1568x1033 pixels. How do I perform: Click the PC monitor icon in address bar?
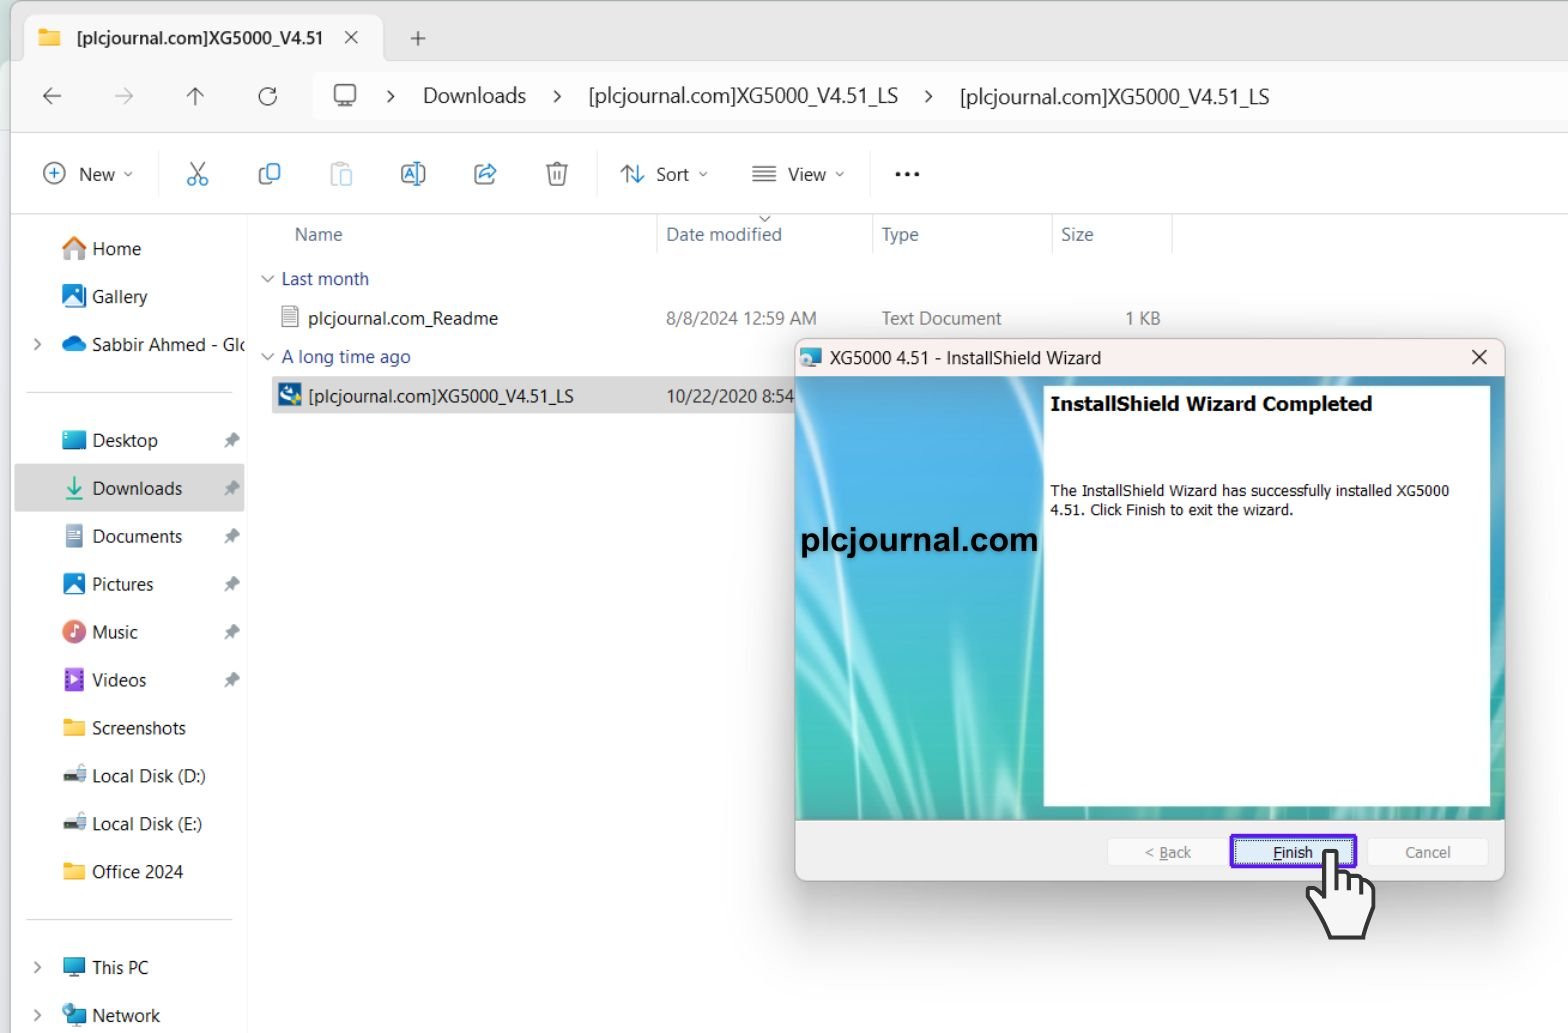pyautogui.click(x=345, y=96)
